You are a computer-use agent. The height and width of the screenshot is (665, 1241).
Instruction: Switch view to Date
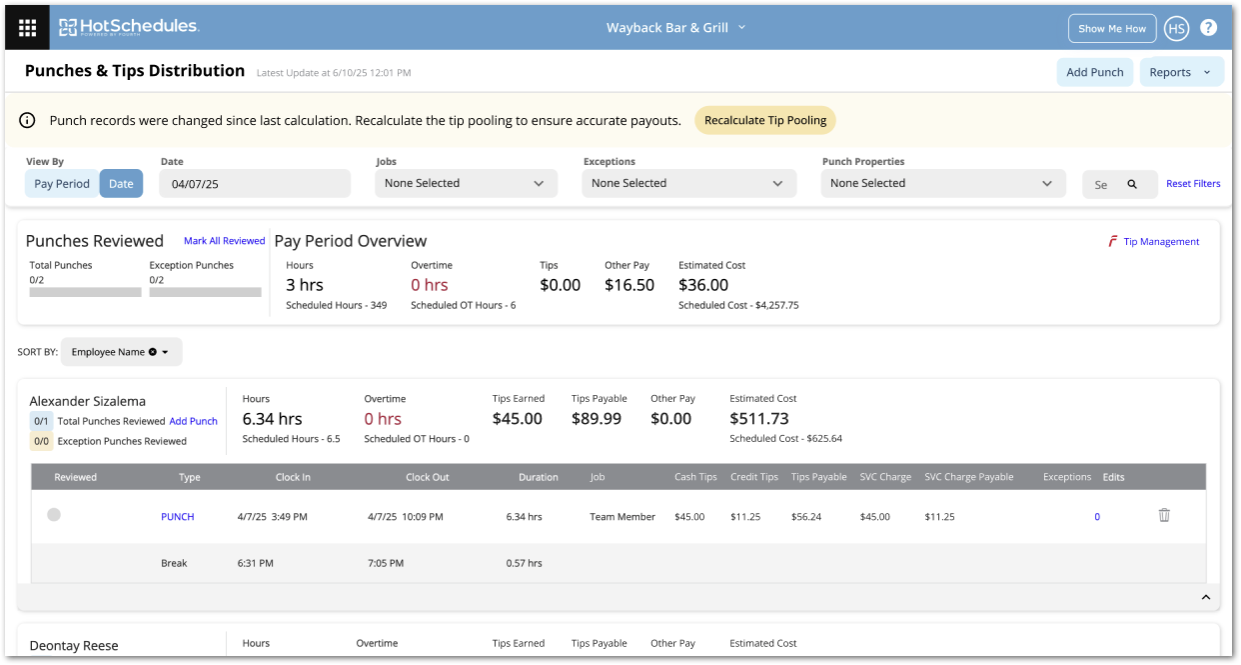(x=121, y=184)
